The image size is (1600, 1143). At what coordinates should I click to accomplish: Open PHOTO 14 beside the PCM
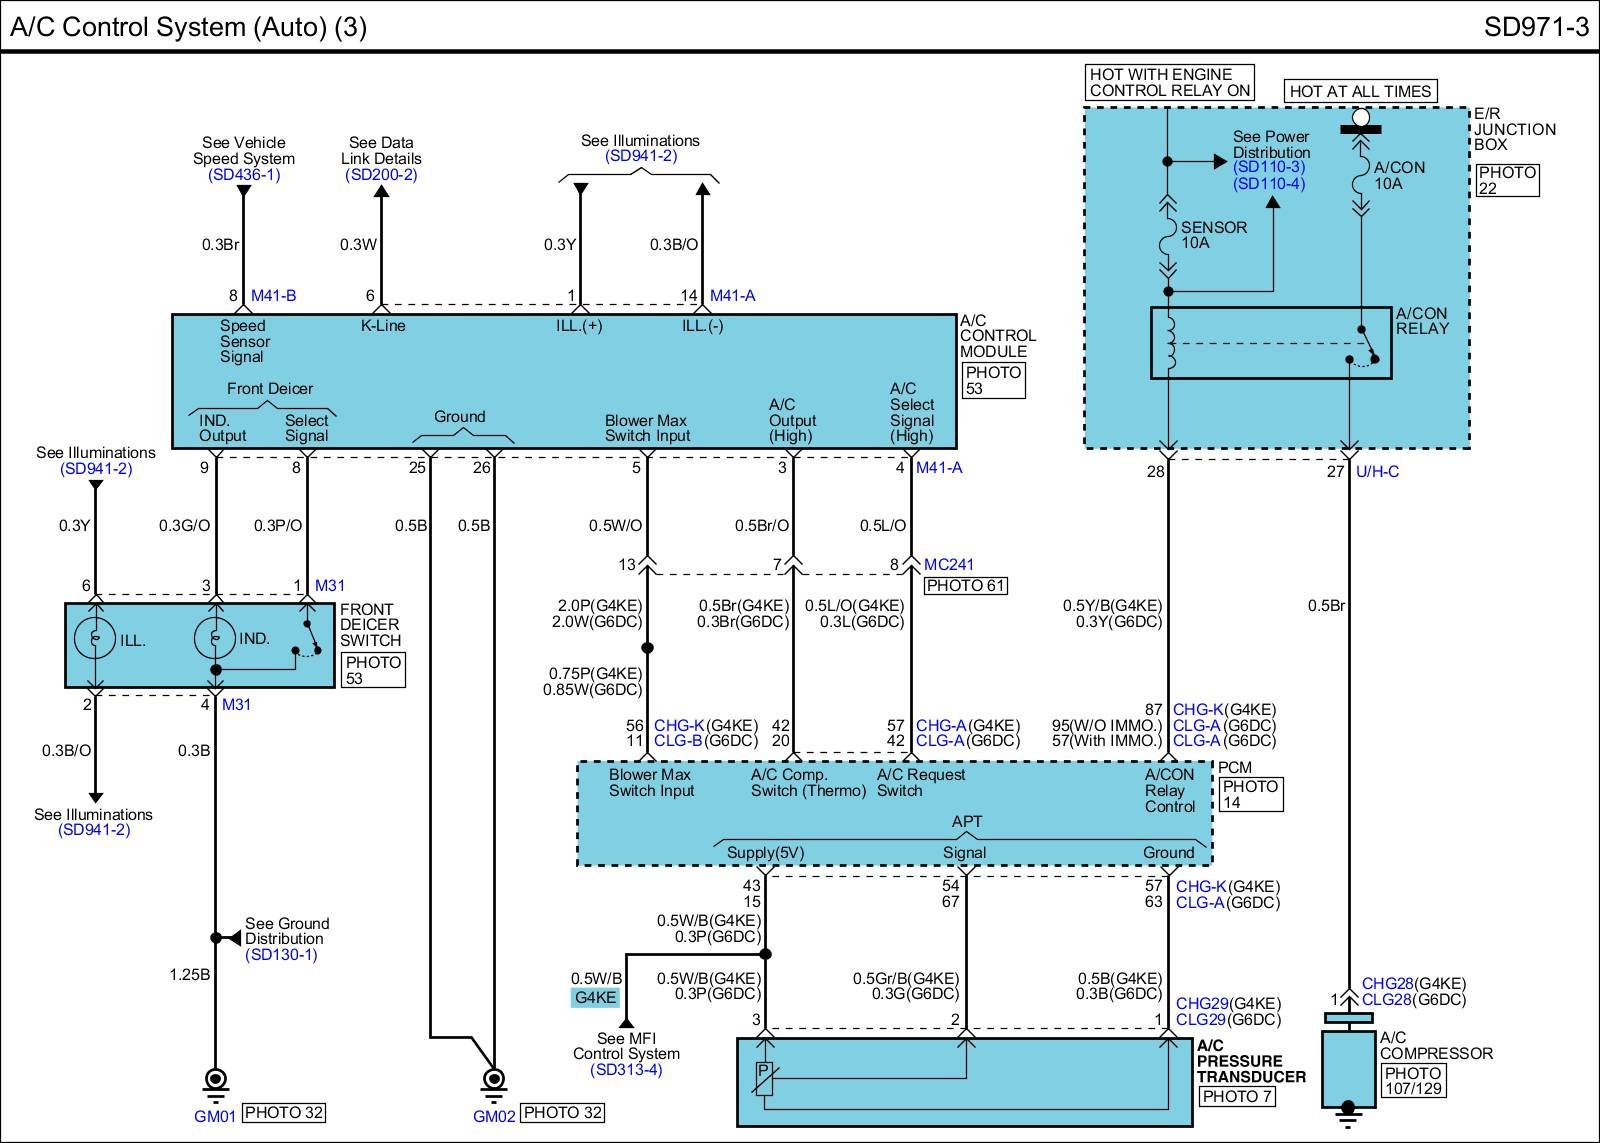[1250, 794]
